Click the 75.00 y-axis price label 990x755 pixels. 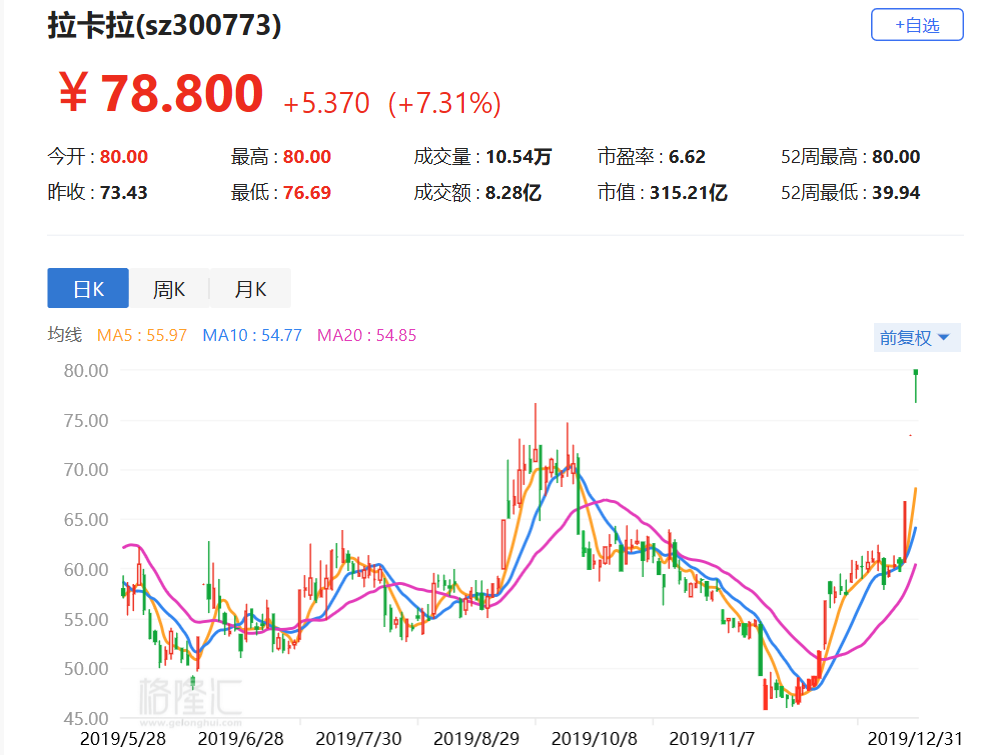point(86,420)
